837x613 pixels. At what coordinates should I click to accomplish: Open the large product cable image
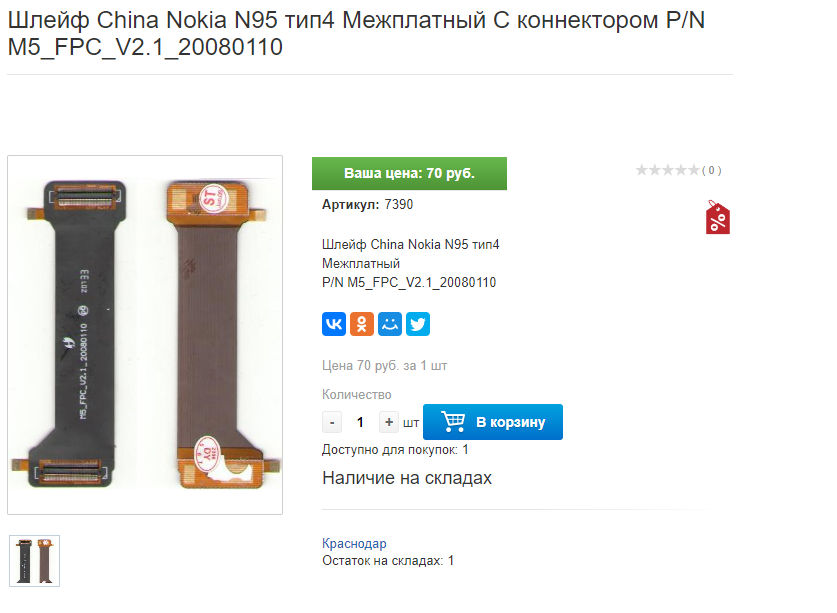pos(145,335)
